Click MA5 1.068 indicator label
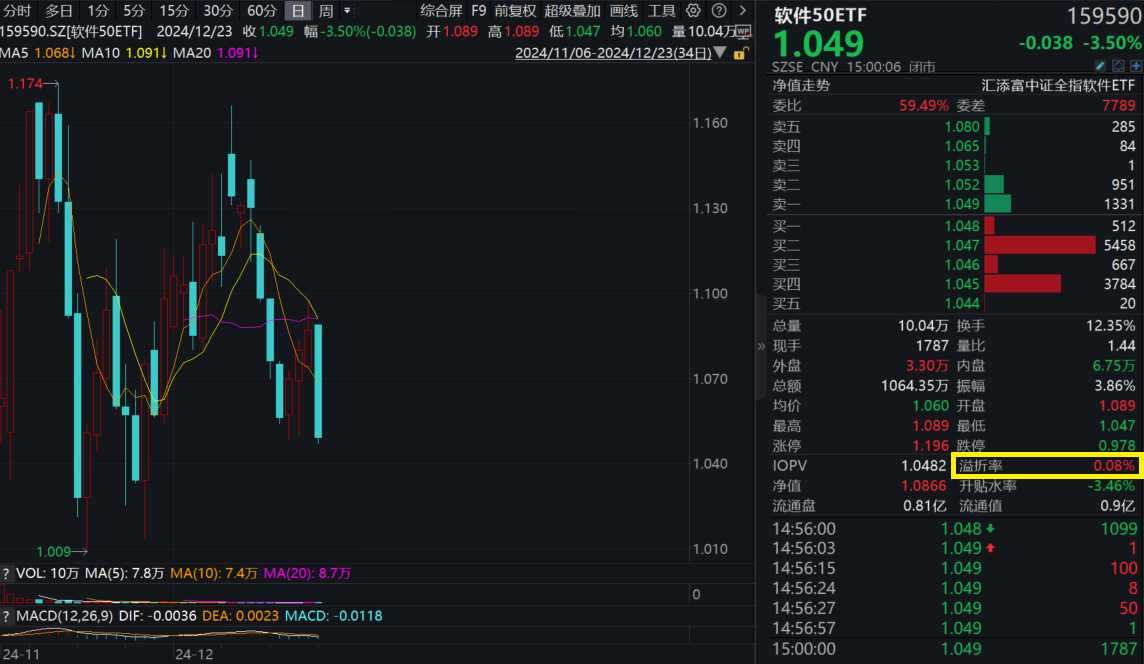1144x664 pixels. 37,53
